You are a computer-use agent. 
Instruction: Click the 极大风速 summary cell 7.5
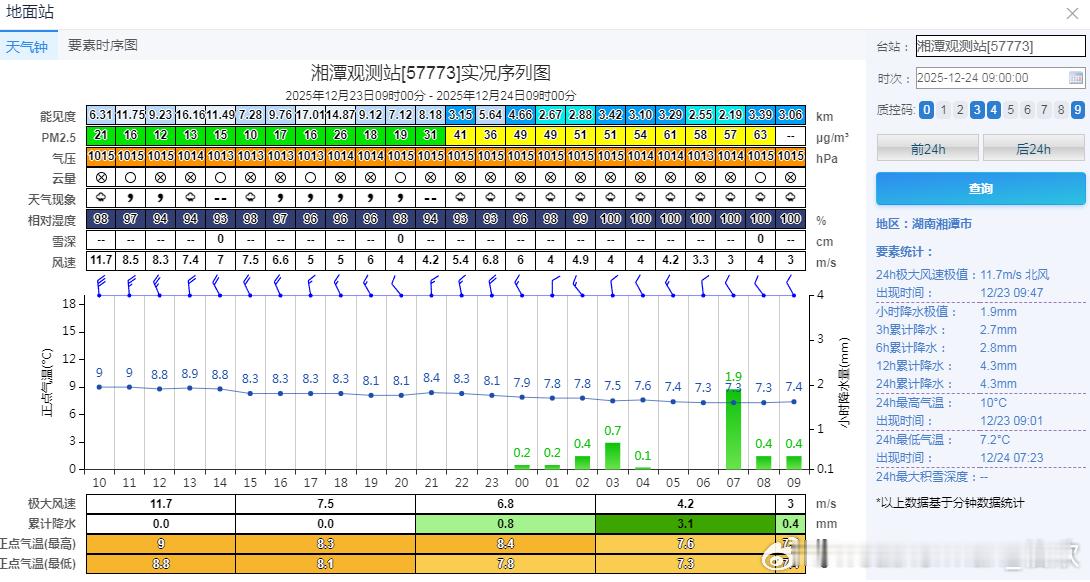click(325, 504)
